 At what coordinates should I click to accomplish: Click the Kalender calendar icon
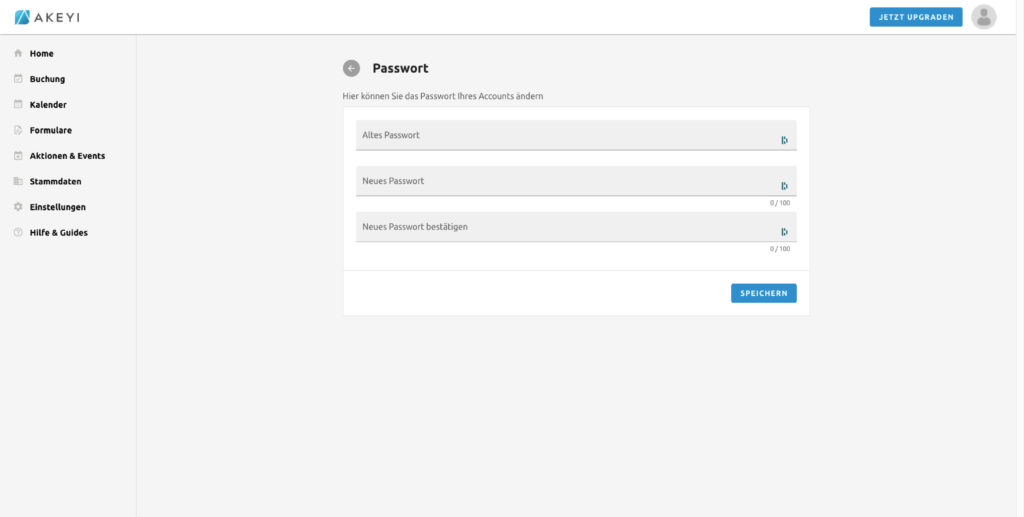pyautogui.click(x=18, y=104)
